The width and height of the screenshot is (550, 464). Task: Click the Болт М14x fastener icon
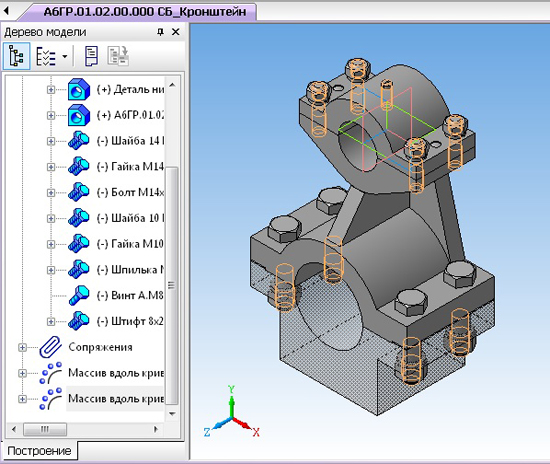click(x=79, y=193)
